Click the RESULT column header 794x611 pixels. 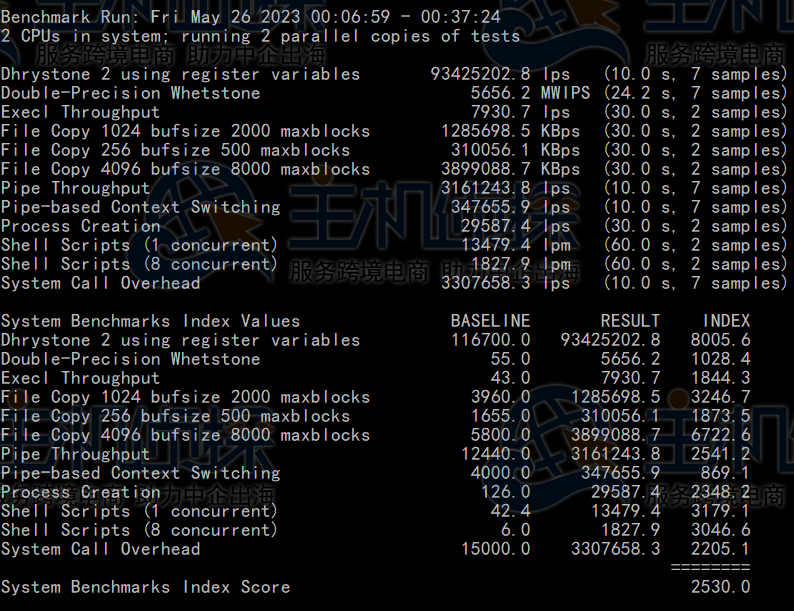coord(630,321)
